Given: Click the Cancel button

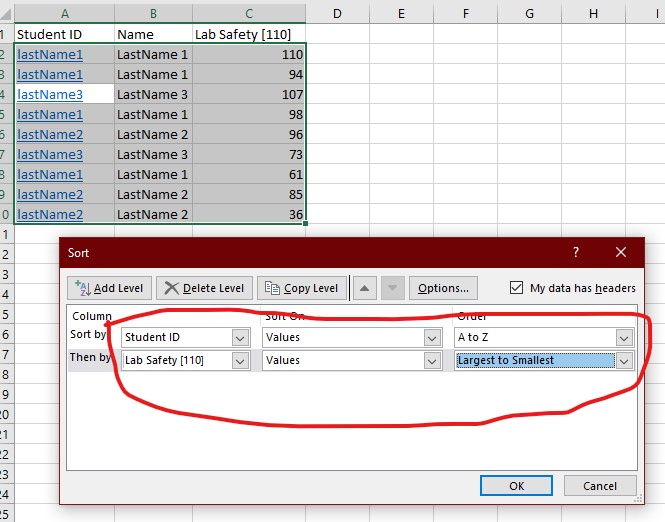Looking at the screenshot, I should tap(598, 486).
